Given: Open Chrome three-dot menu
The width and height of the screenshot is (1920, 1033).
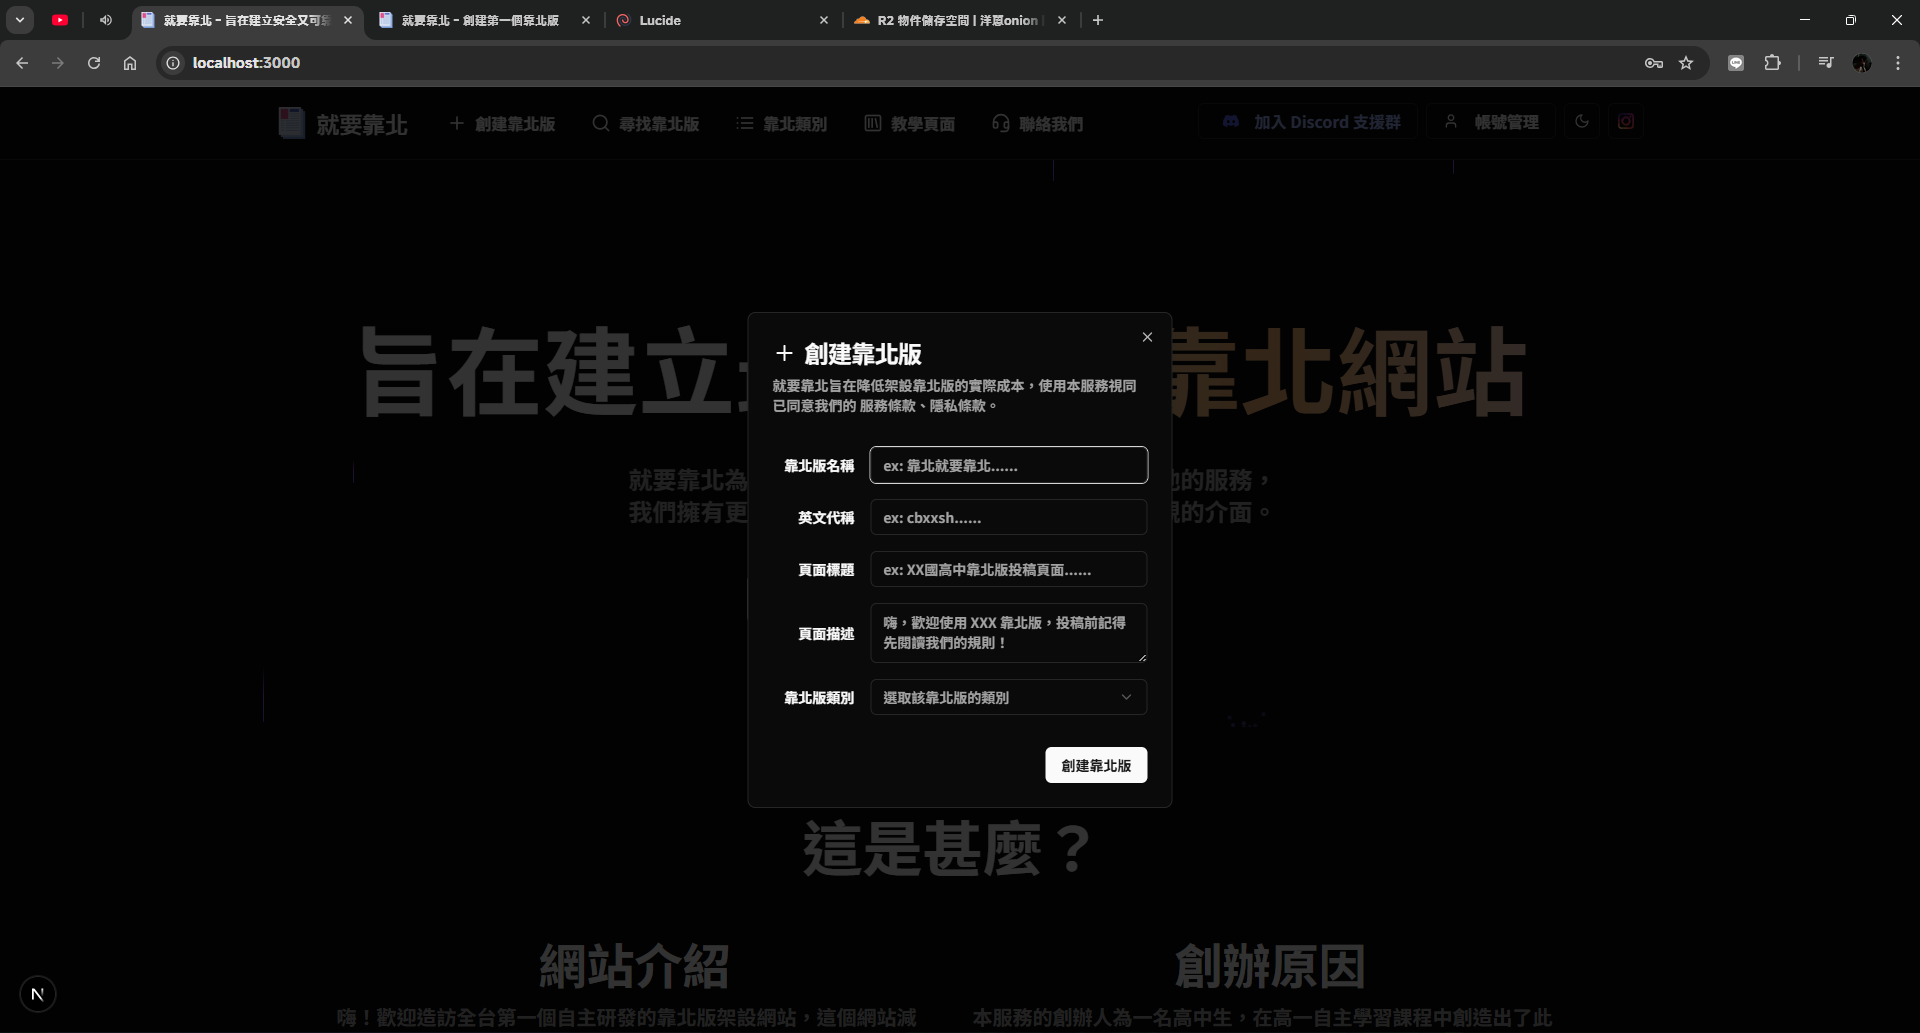Looking at the screenshot, I should click(1897, 63).
